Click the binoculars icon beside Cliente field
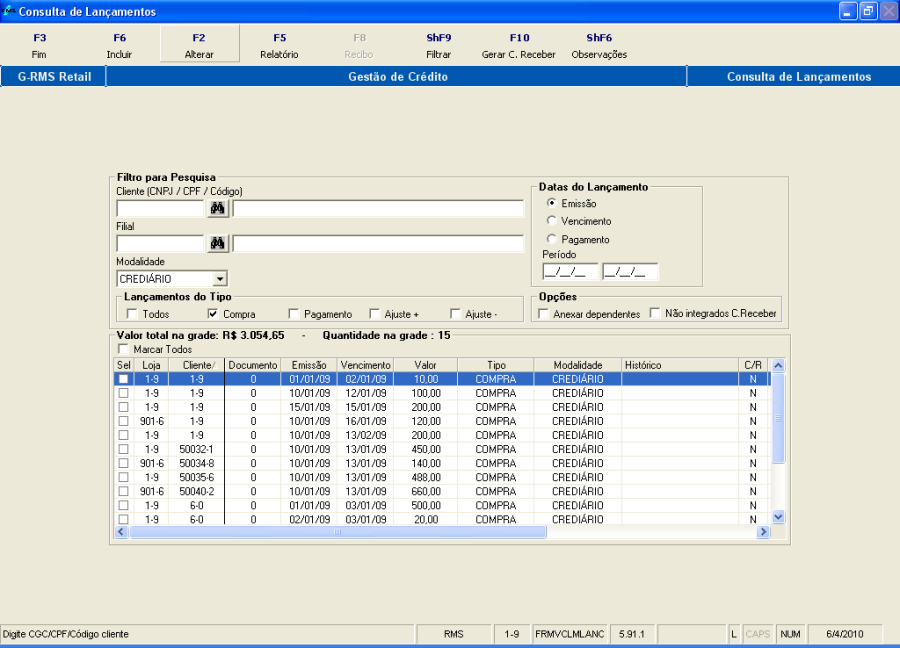900x648 pixels. 218,208
